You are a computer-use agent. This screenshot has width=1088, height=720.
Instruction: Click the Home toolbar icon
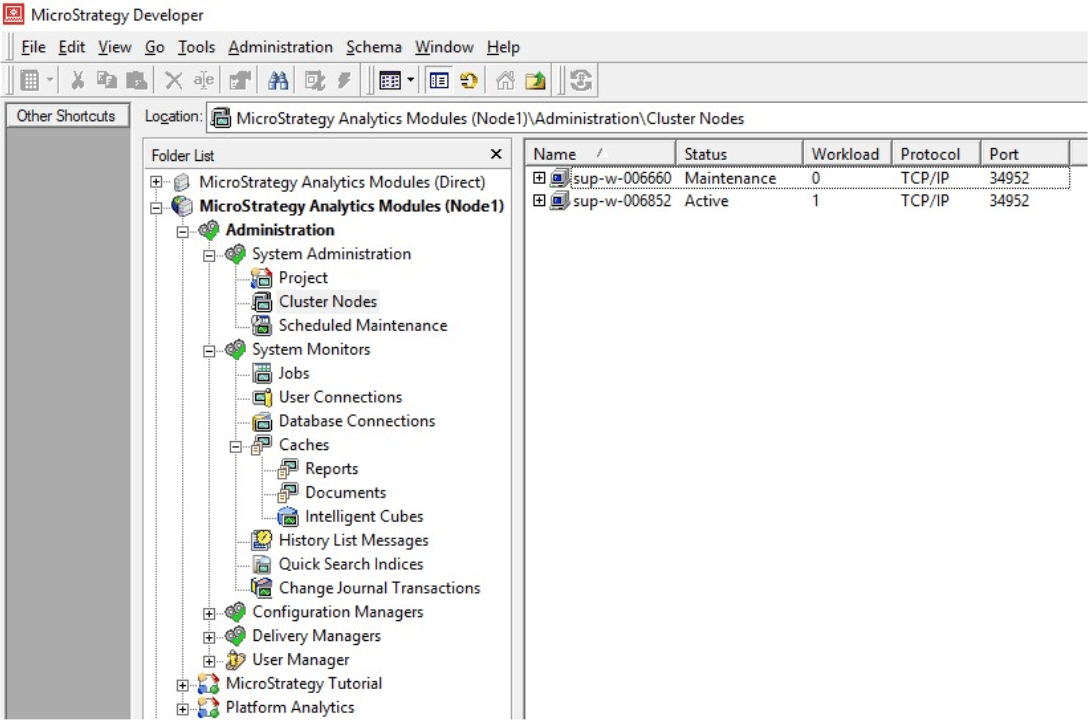point(505,80)
